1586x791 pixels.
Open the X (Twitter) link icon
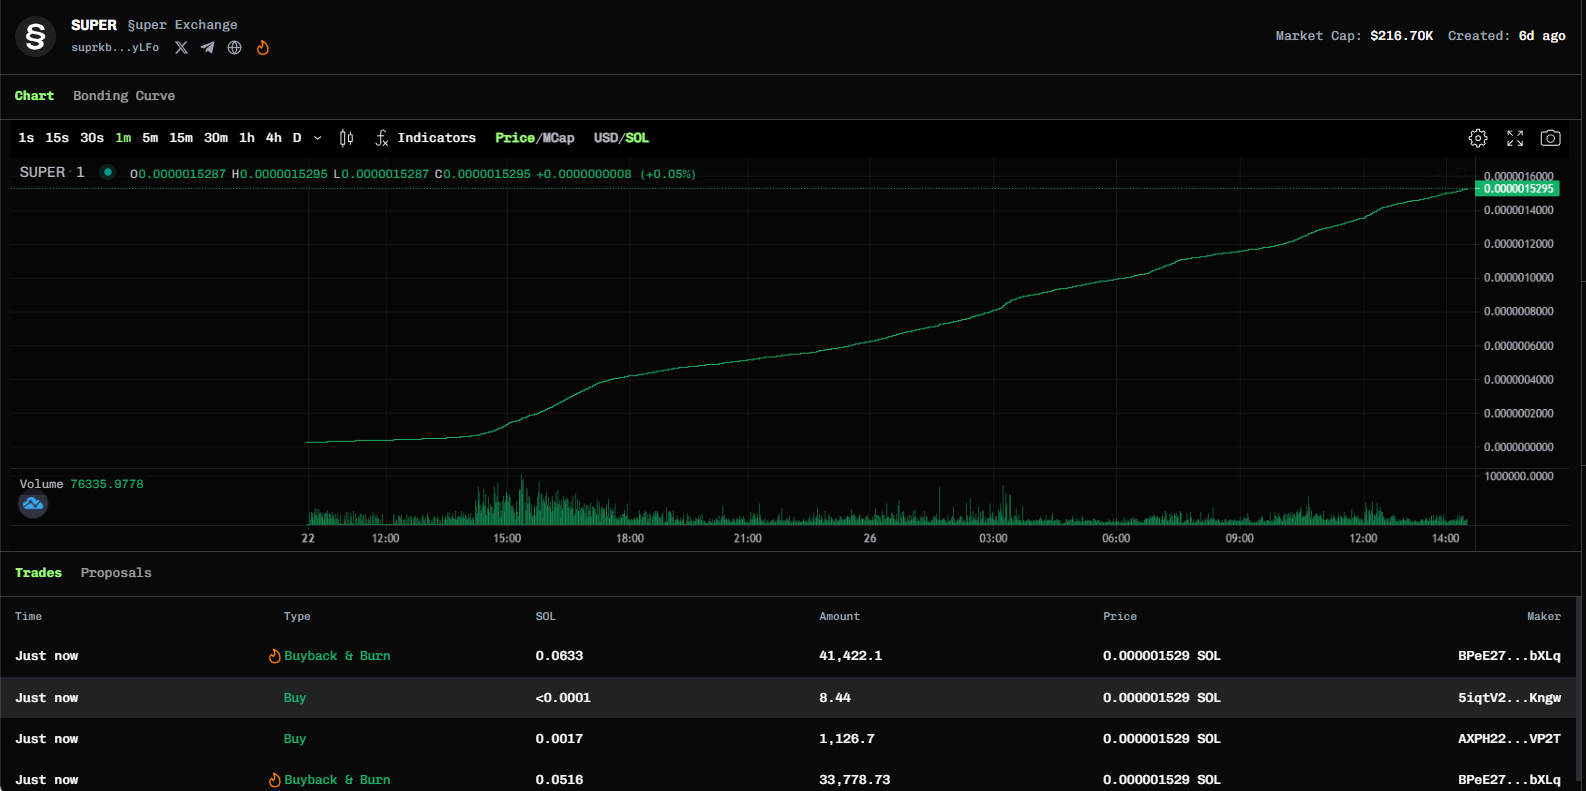click(181, 48)
